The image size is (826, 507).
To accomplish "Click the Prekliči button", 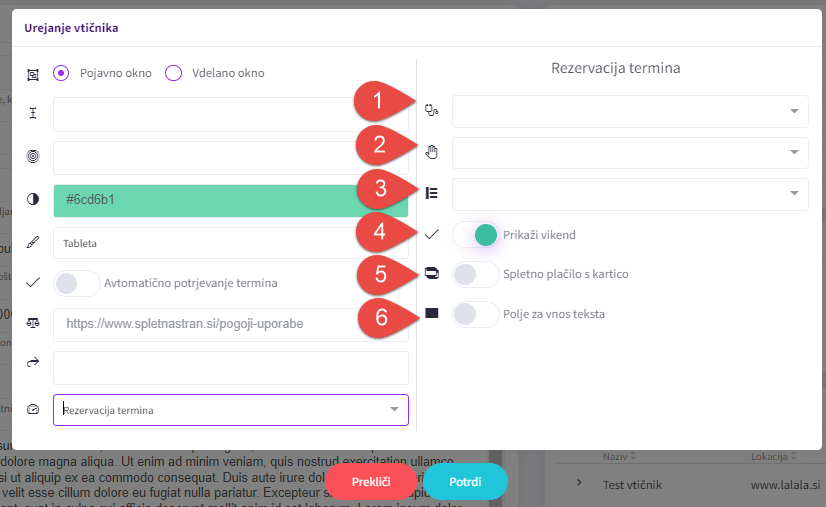I will pyautogui.click(x=371, y=482).
